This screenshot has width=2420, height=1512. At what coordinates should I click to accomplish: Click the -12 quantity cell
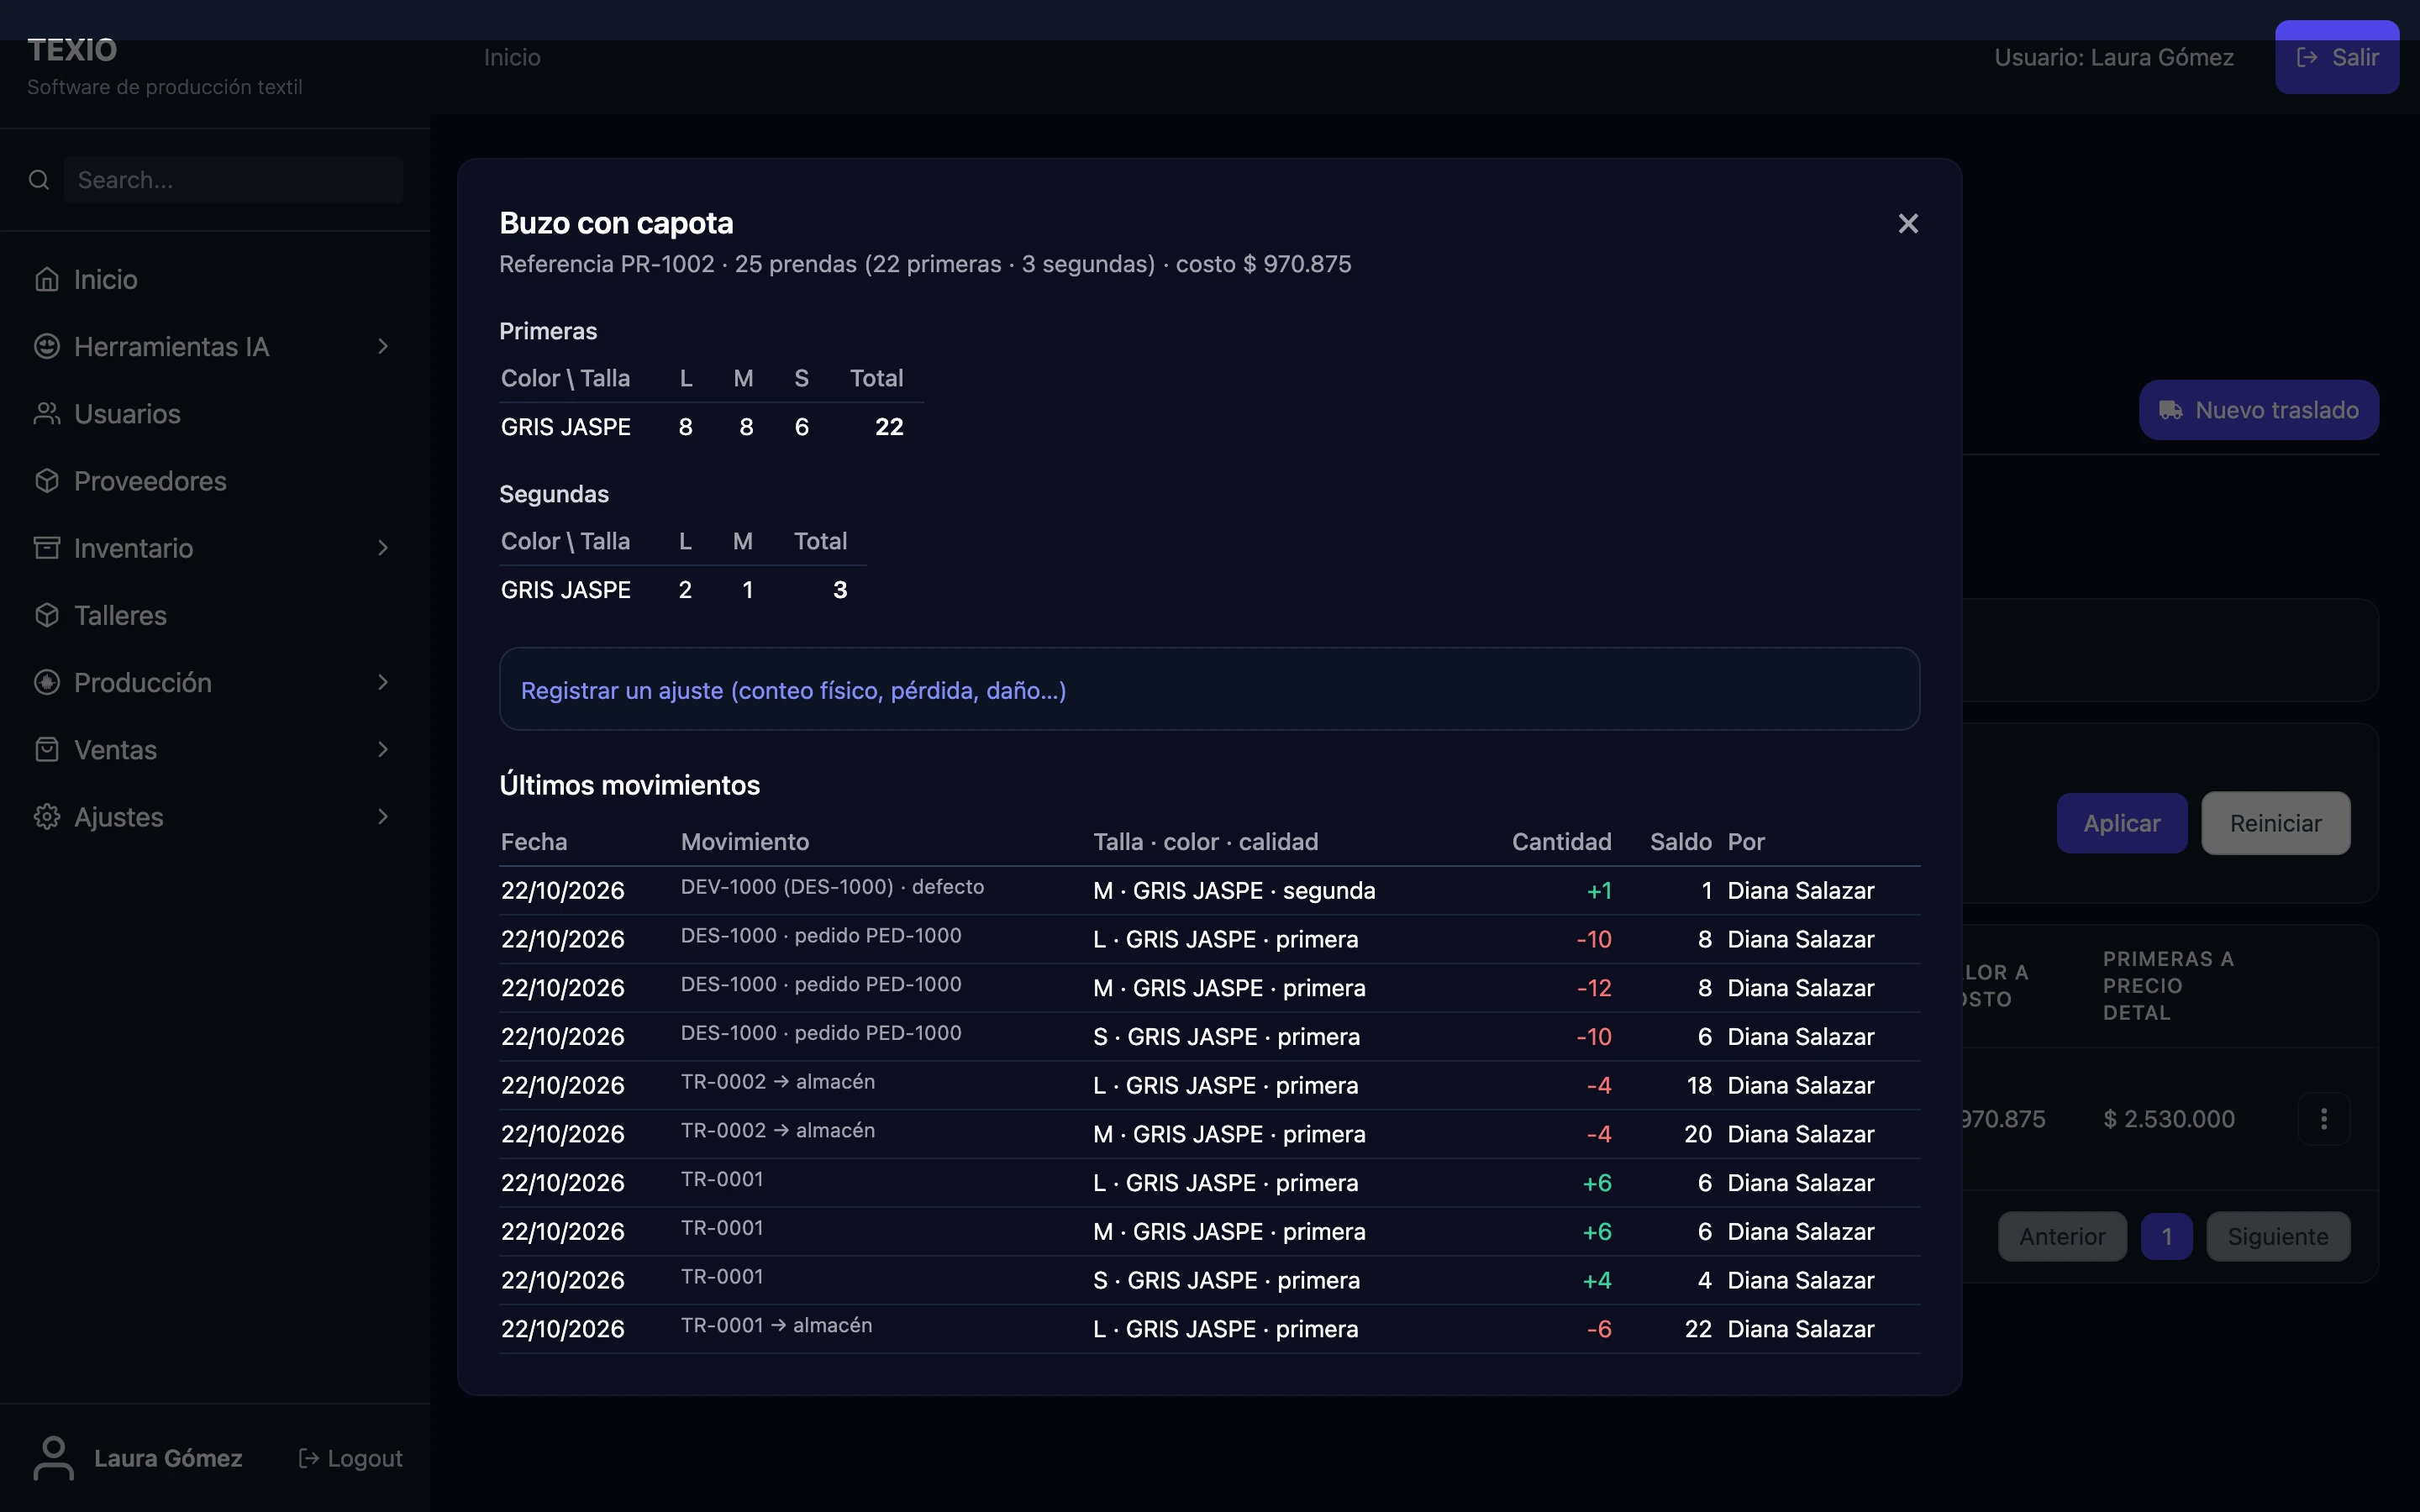(x=1594, y=988)
